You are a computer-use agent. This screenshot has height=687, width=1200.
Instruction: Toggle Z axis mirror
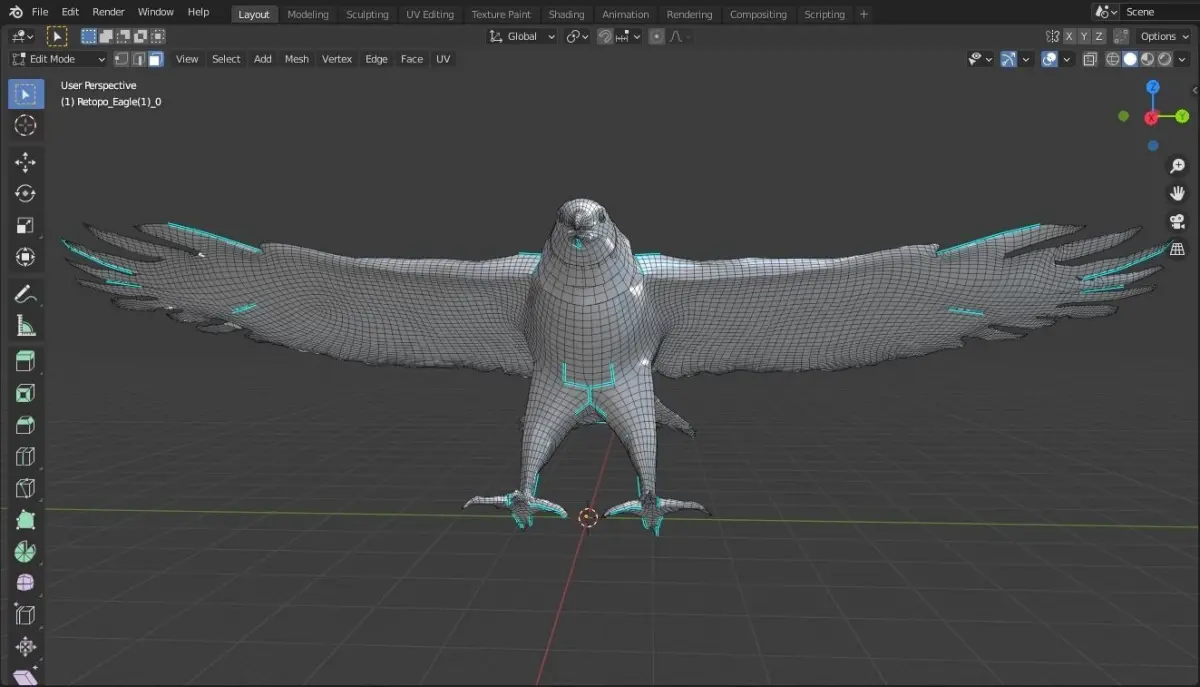[x=1100, y=36]
